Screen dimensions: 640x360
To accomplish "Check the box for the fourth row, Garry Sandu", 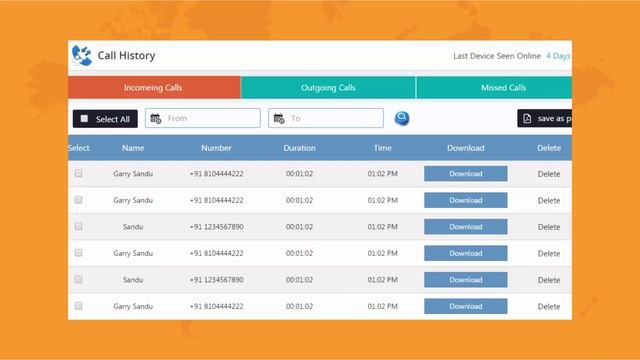I will (x=78, y=253).
